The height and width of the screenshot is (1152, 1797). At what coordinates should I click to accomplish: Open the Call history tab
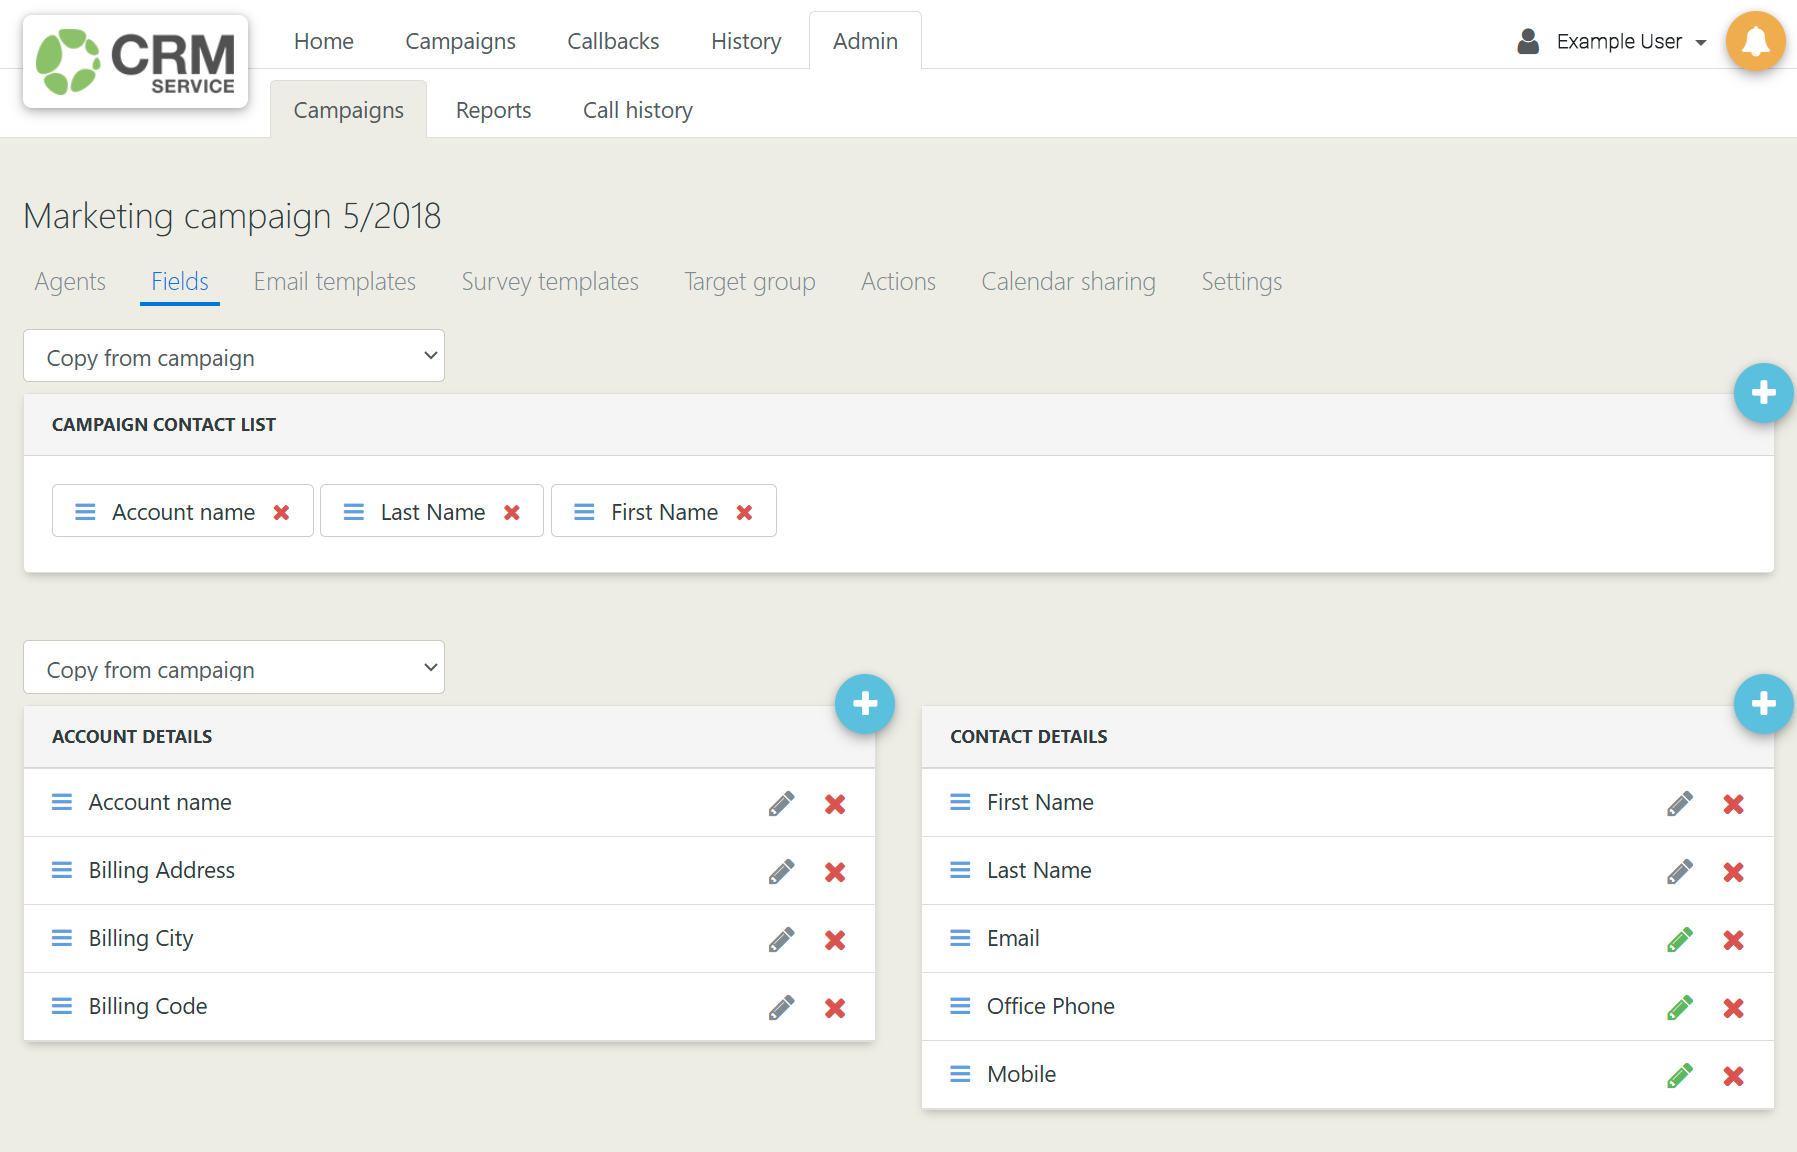(x=637, y=110)
